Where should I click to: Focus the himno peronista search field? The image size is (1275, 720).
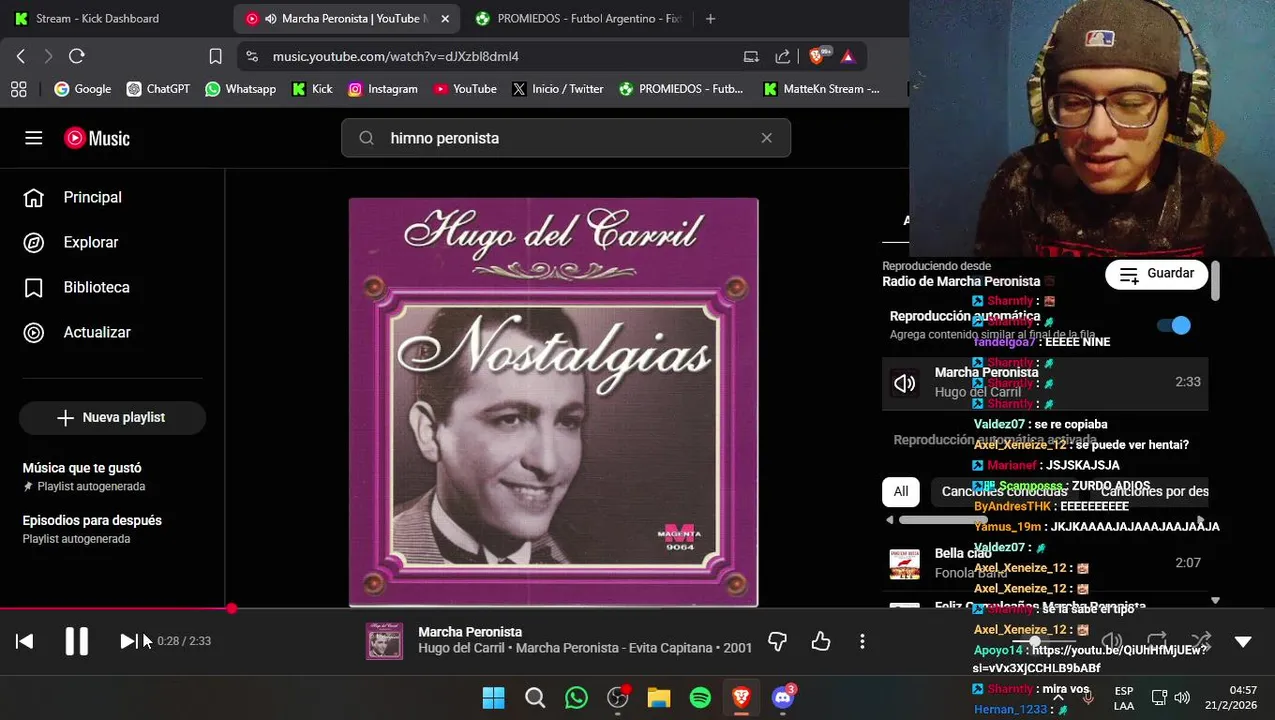click(x=566, y=138)
